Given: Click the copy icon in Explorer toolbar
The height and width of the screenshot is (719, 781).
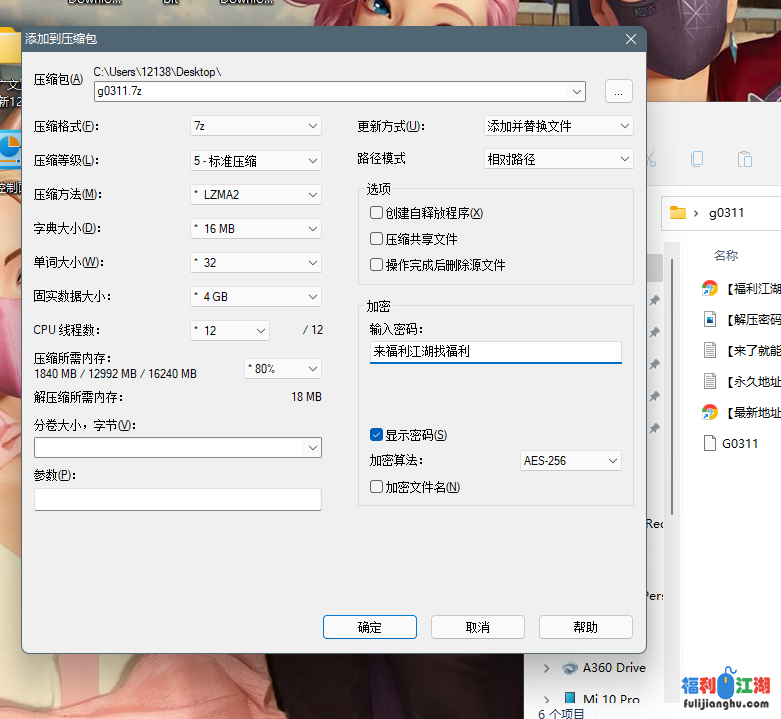Looking at the screenshot, I should point(697,159).
